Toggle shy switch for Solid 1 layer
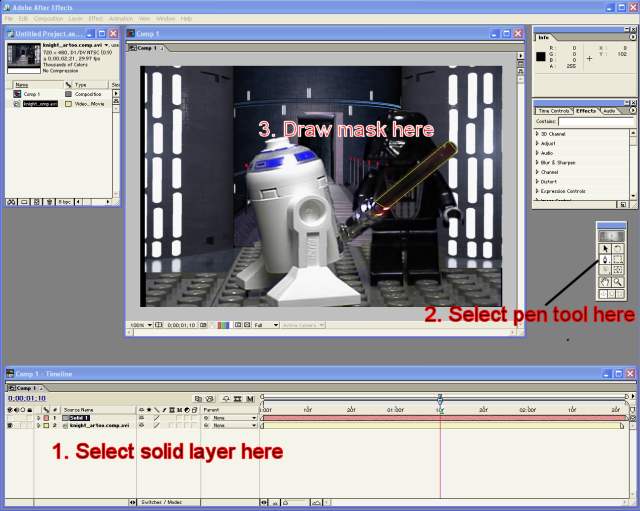The height and width of the screenshot is (511, 640). point(142,418)
